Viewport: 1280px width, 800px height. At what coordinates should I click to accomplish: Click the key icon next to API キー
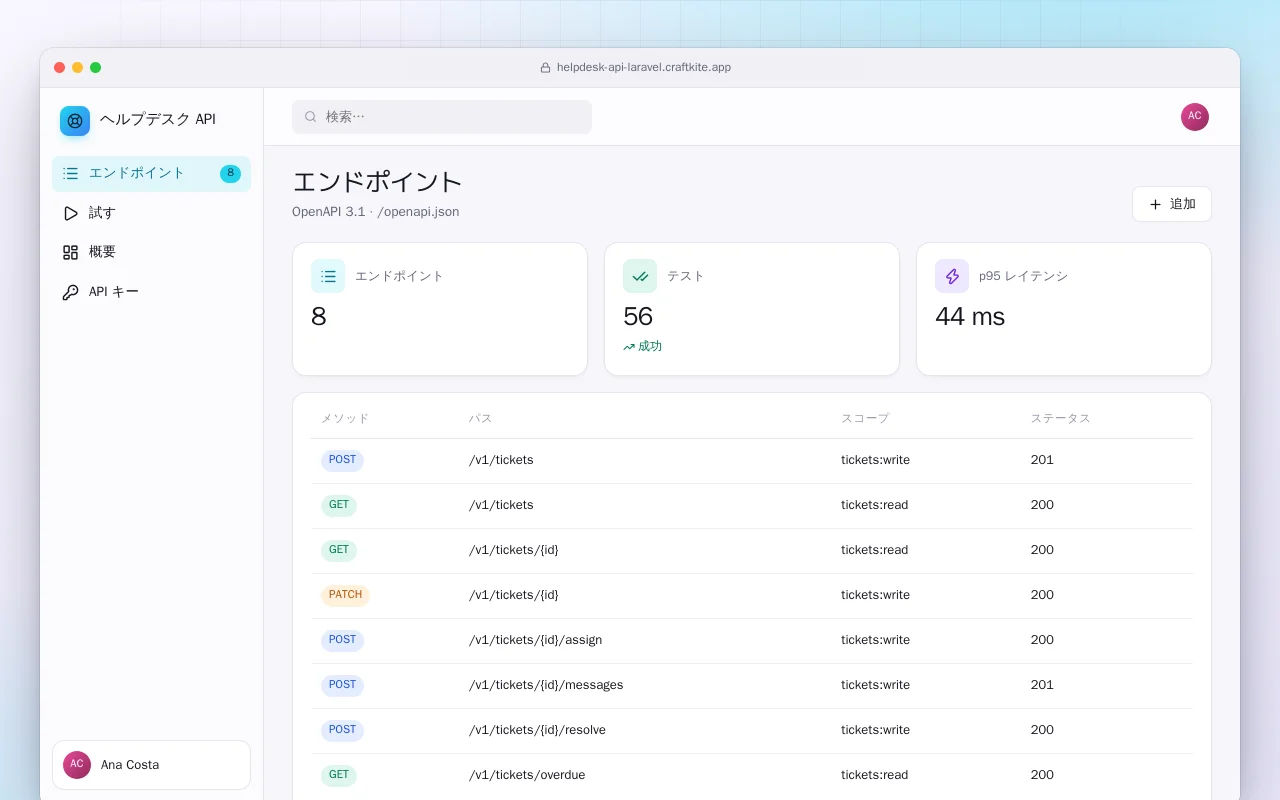coord(70,292)
